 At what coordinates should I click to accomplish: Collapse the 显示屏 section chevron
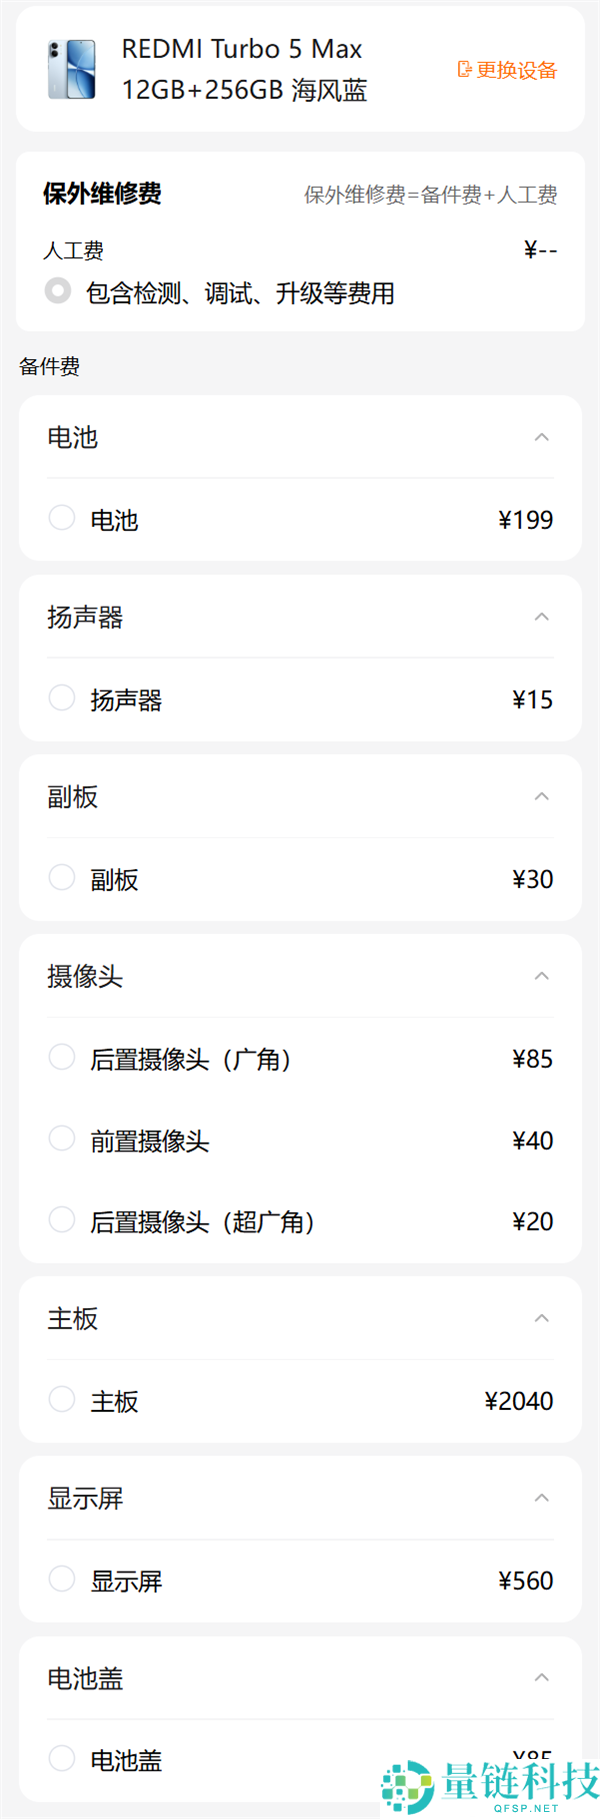pyautogui.click(x=541, y=1498)
